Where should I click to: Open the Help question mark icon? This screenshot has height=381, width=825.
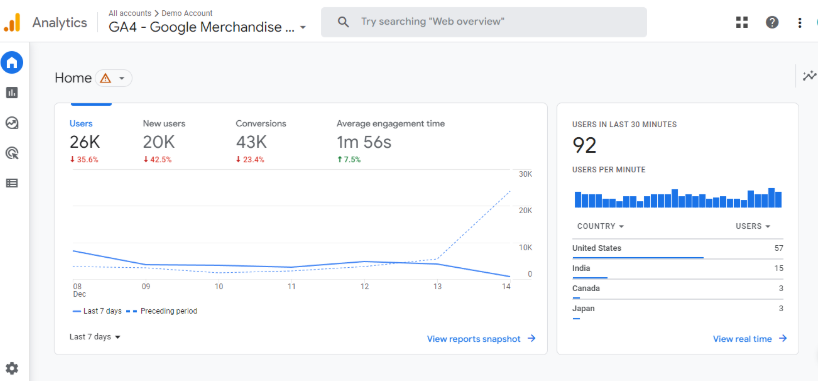point(772,22)
